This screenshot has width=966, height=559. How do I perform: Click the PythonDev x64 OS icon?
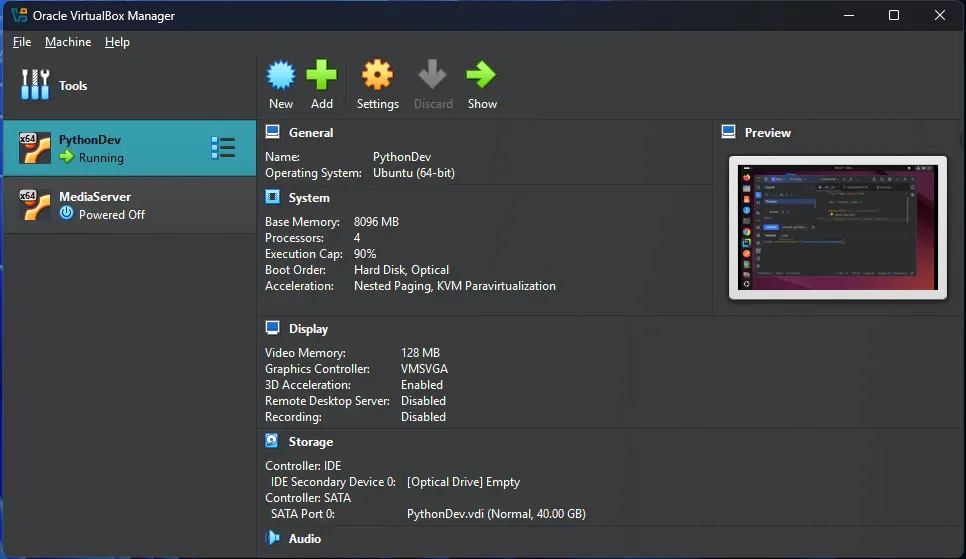pyautogui.click(x=34, y=149)
